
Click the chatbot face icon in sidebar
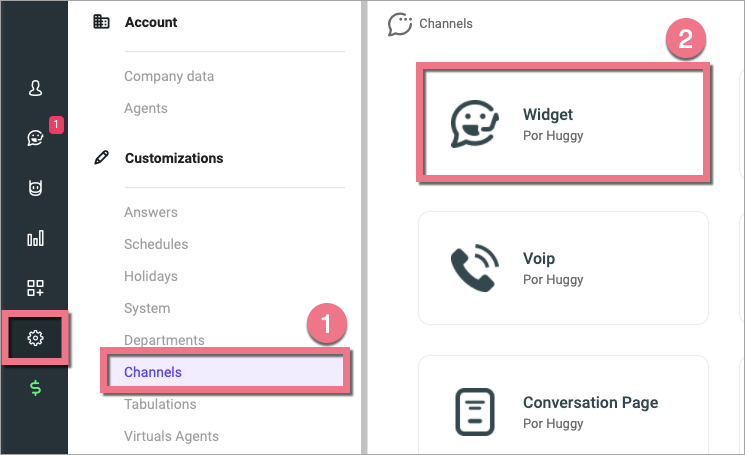coord(35,187)
